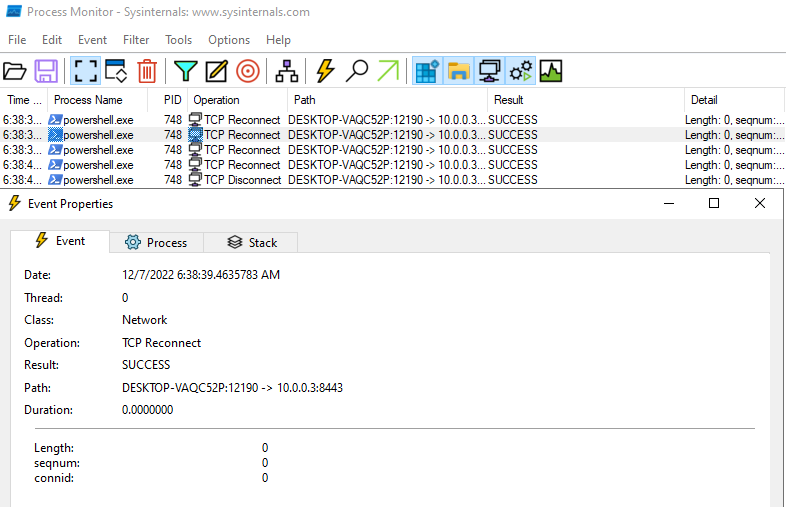Viewport: 786px width, 507px height.
Task: Toggle Show Network Activity icon
Action: pyautogui.click(x=489, y=71)
